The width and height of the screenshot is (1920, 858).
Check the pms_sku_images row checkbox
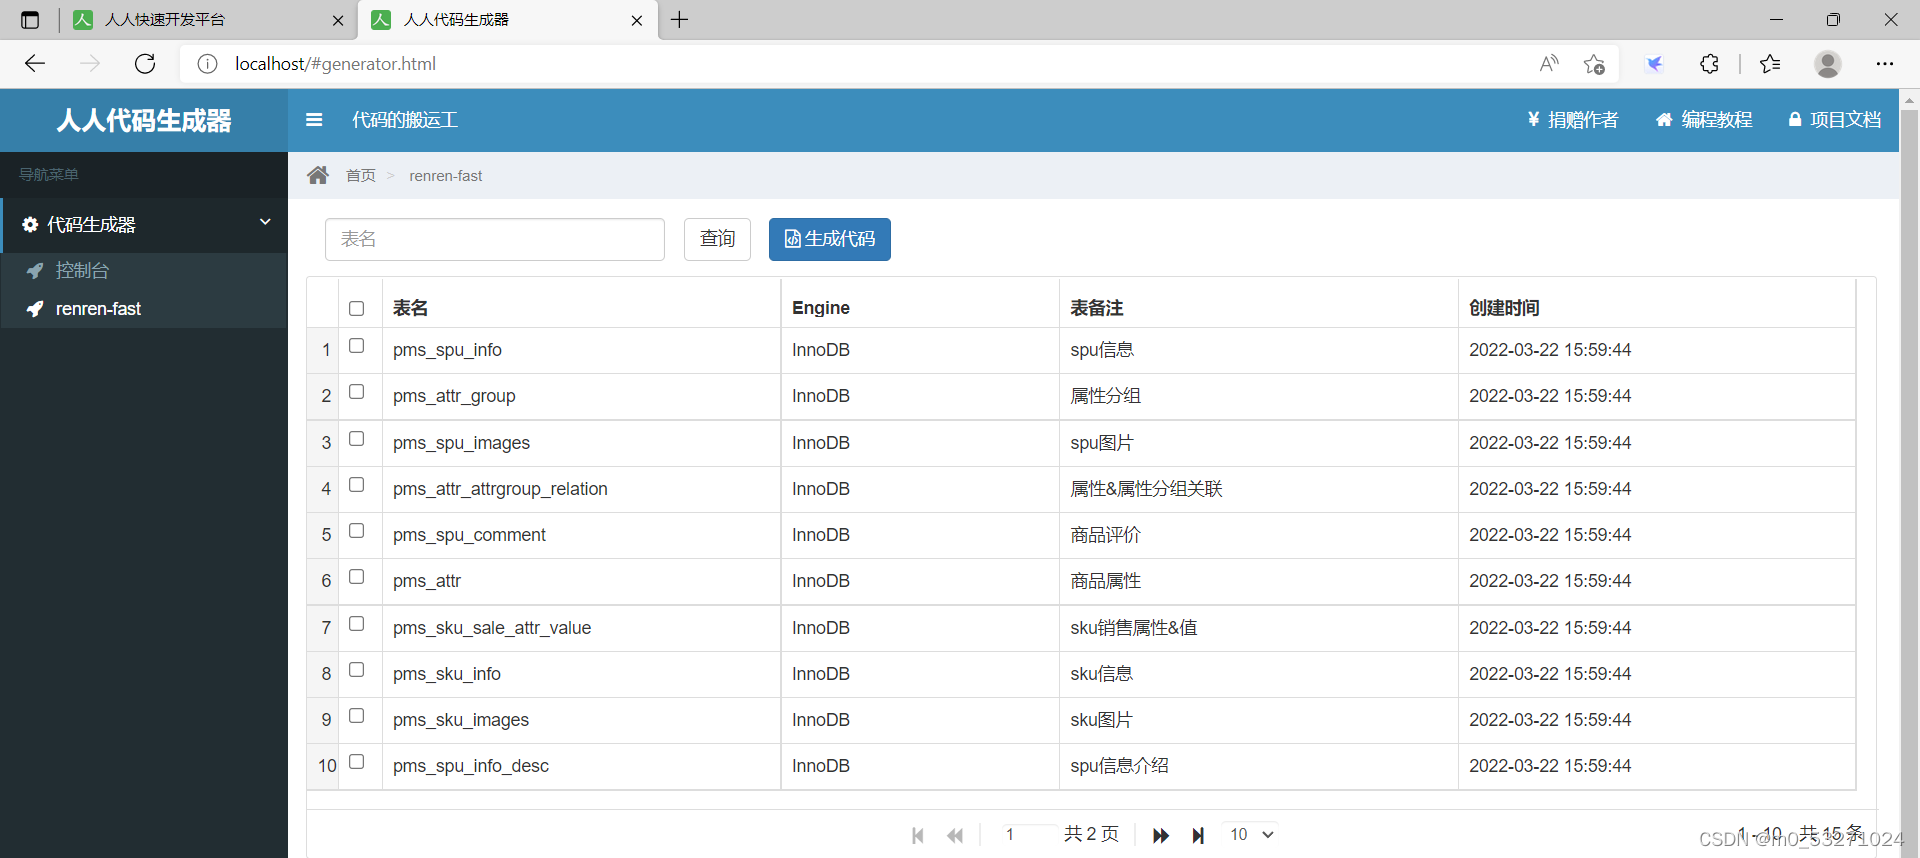pyautogui.click(x=357, y=716)
